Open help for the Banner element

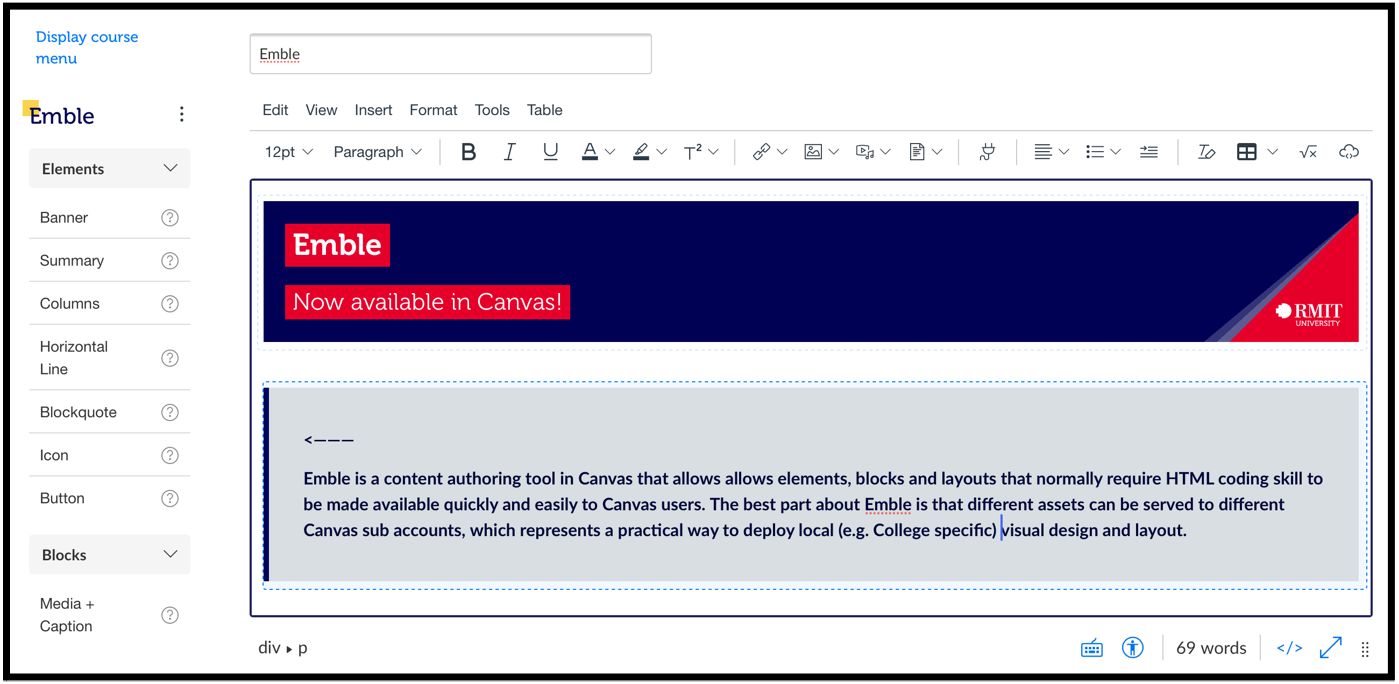170,217
